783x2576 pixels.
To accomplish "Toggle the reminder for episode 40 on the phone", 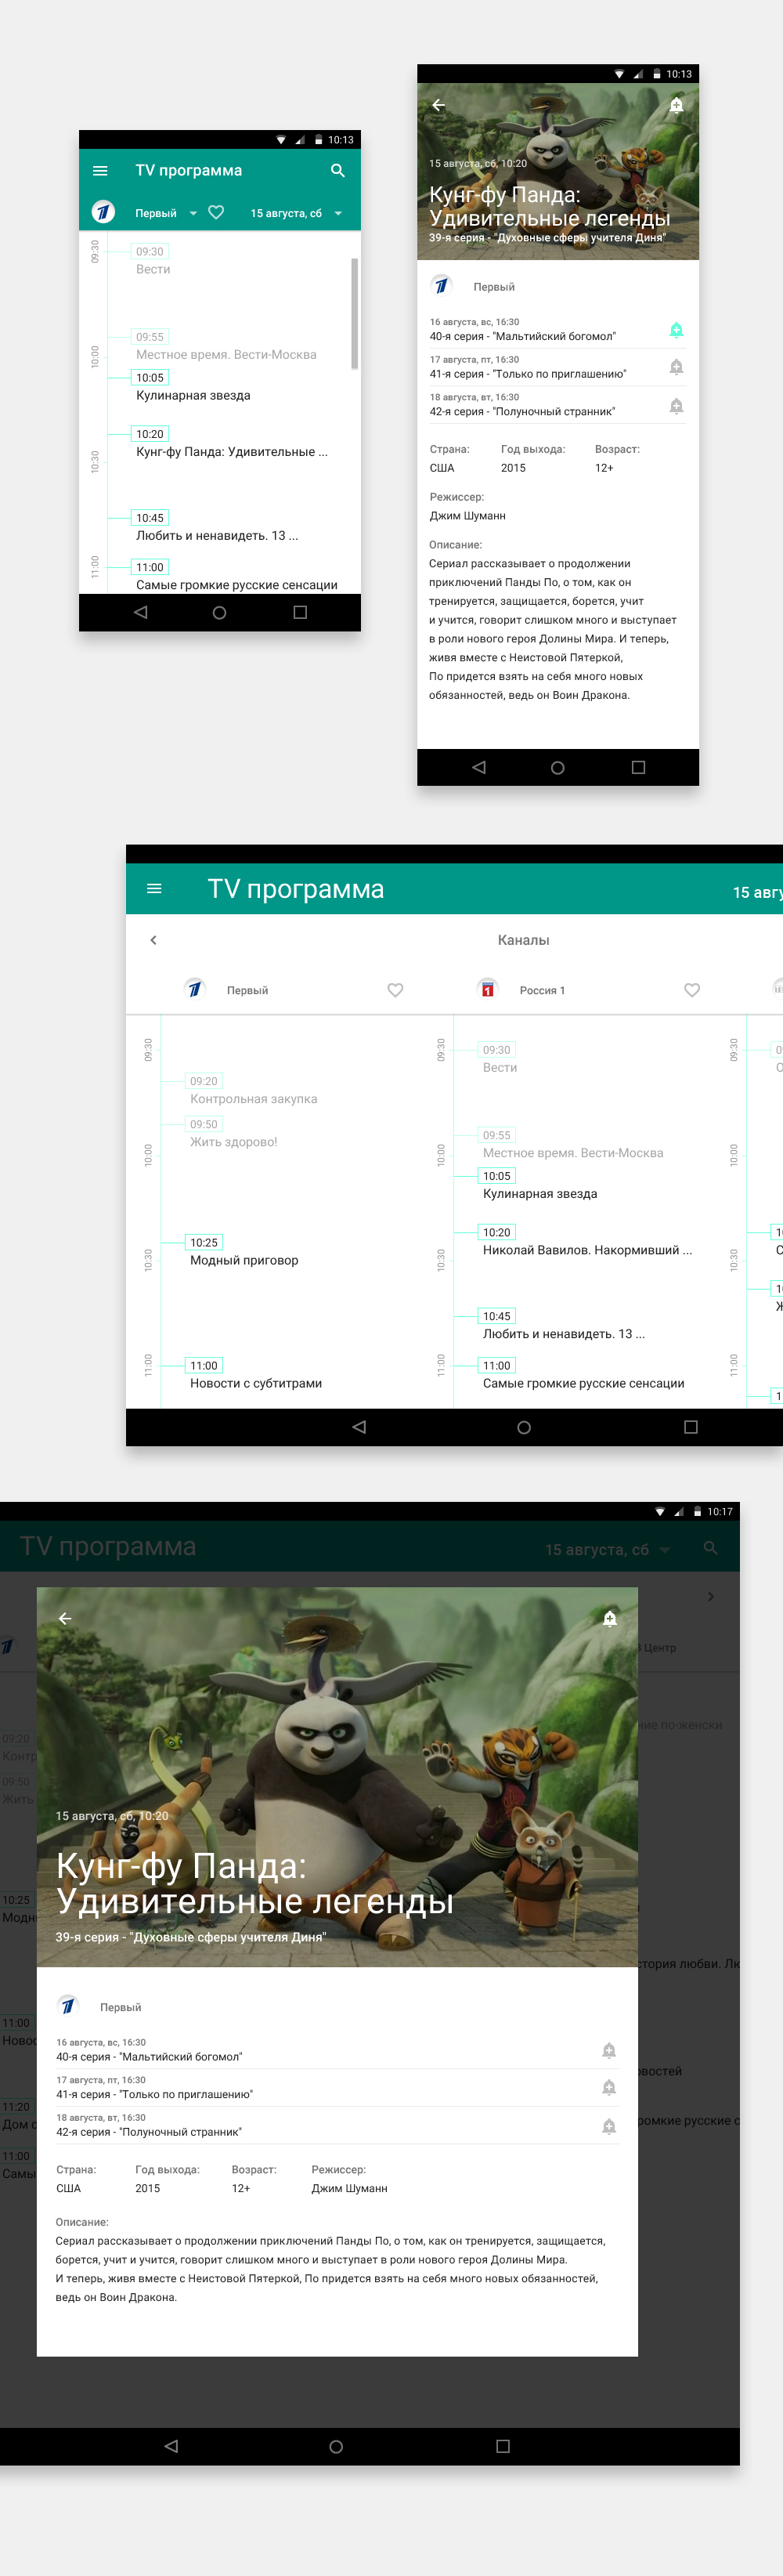I will (x=676, y=330).
